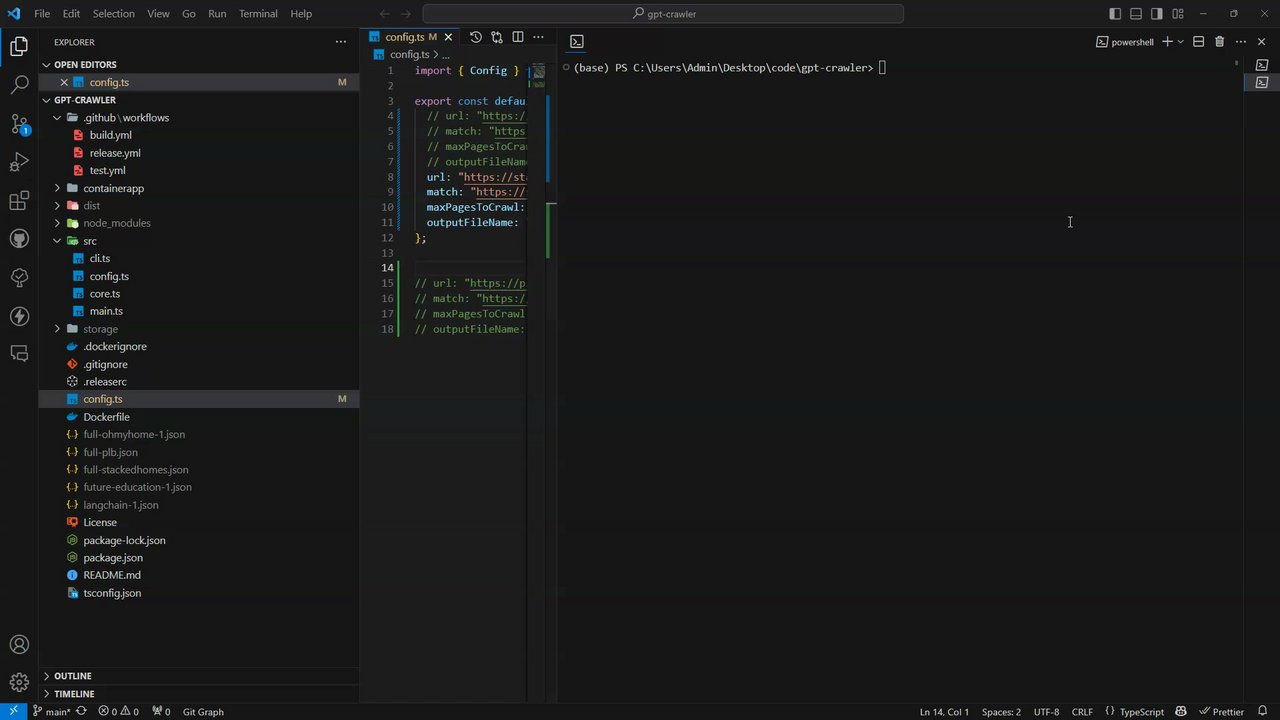The image size is (1280, 720).
Task: Expand the containerapp folder
Action: [57, 188]
